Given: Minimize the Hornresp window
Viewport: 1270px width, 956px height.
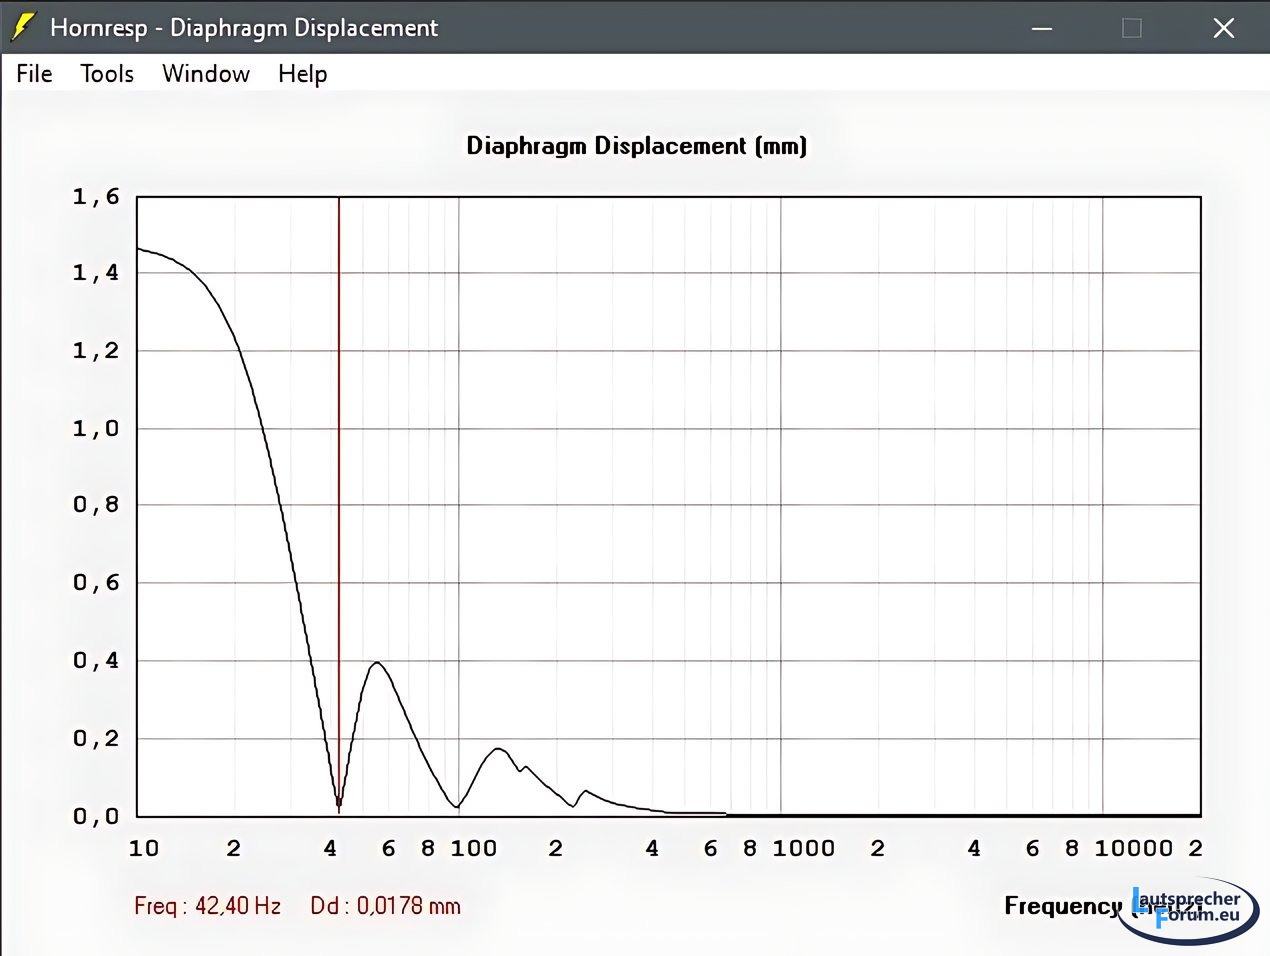Looking at the screenshot, I should [1042, 28].
